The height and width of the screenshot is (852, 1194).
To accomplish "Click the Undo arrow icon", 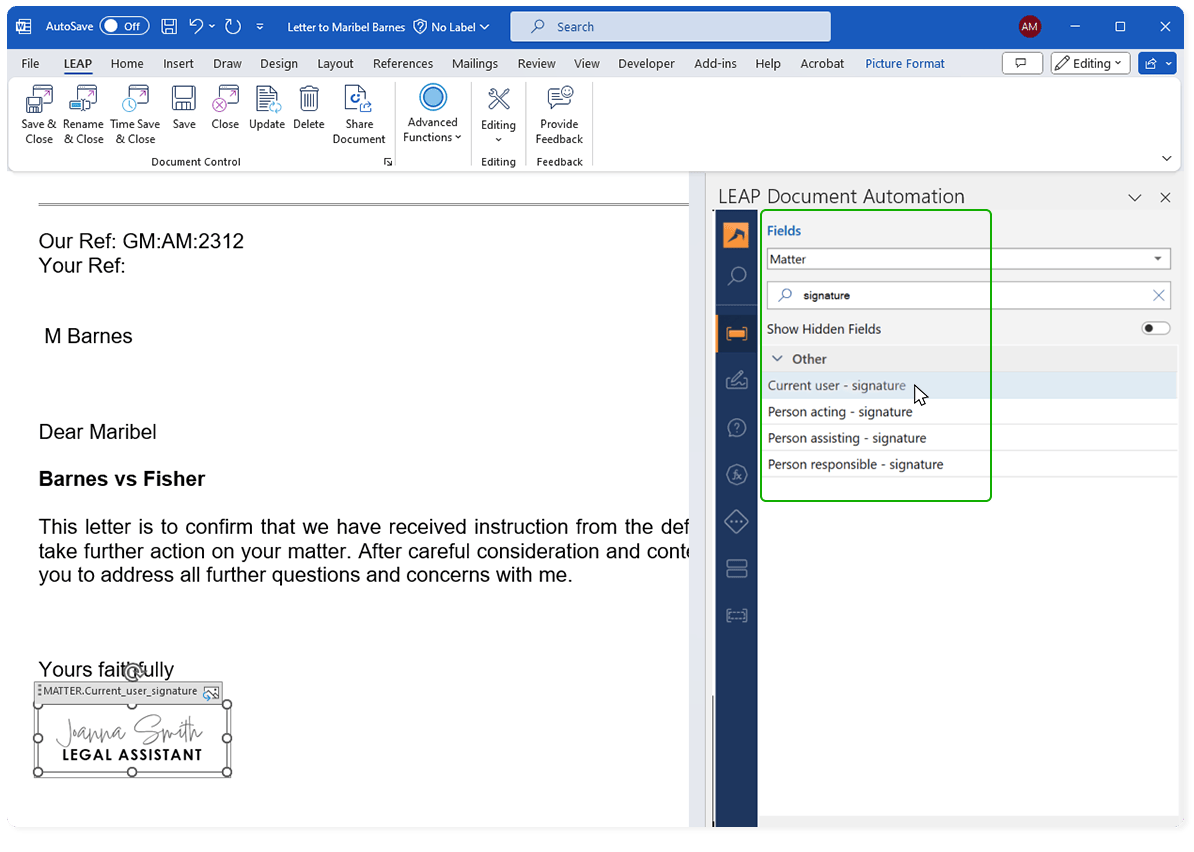I will point(196,26).
